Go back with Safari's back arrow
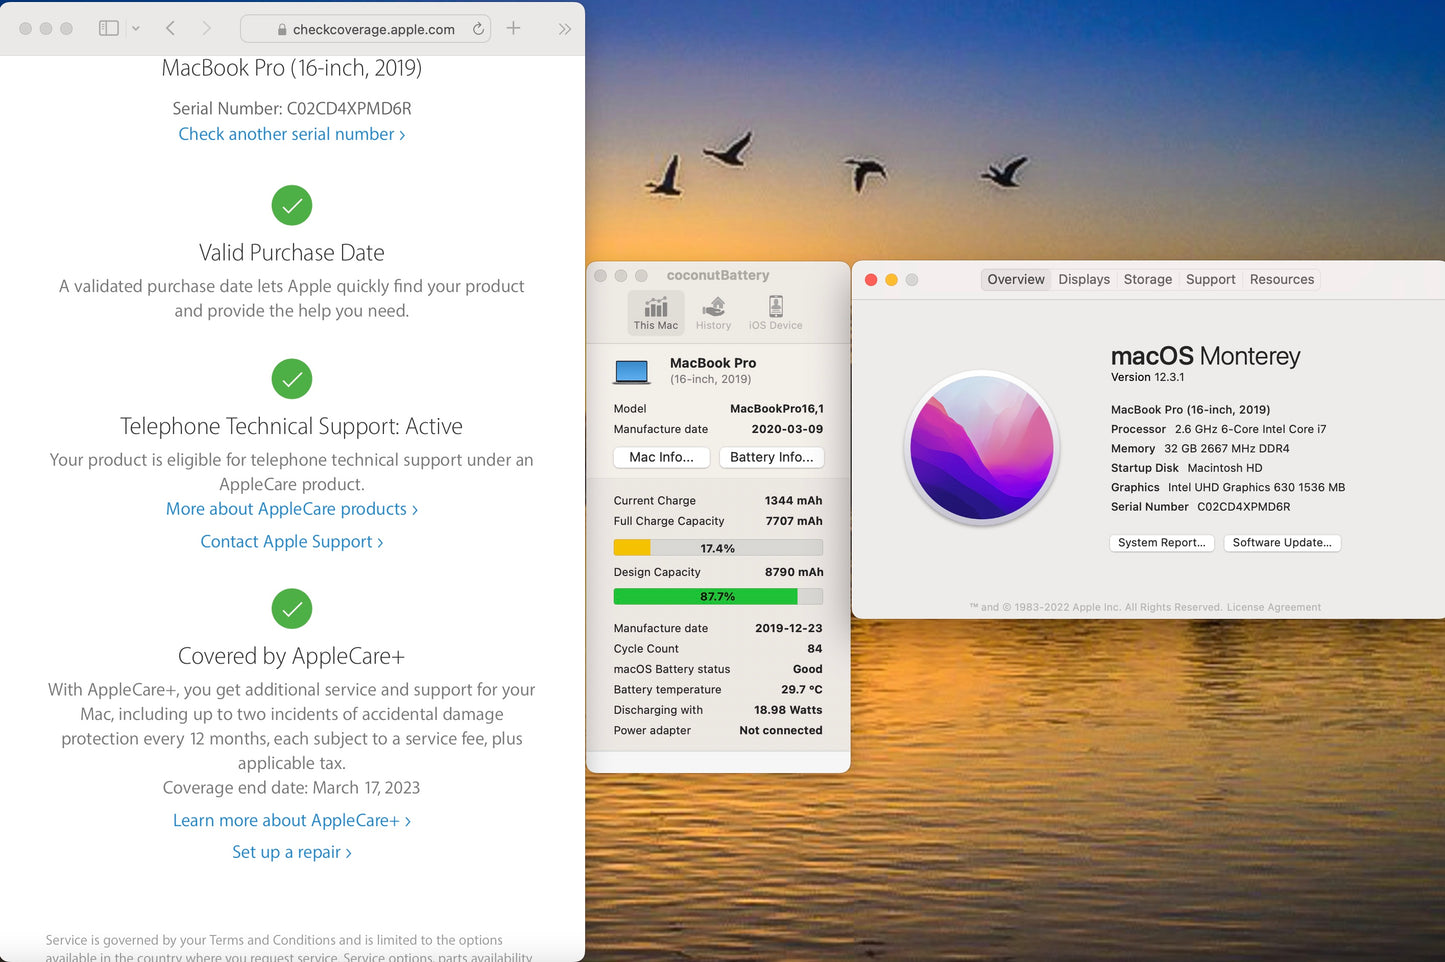 (170, 29)
